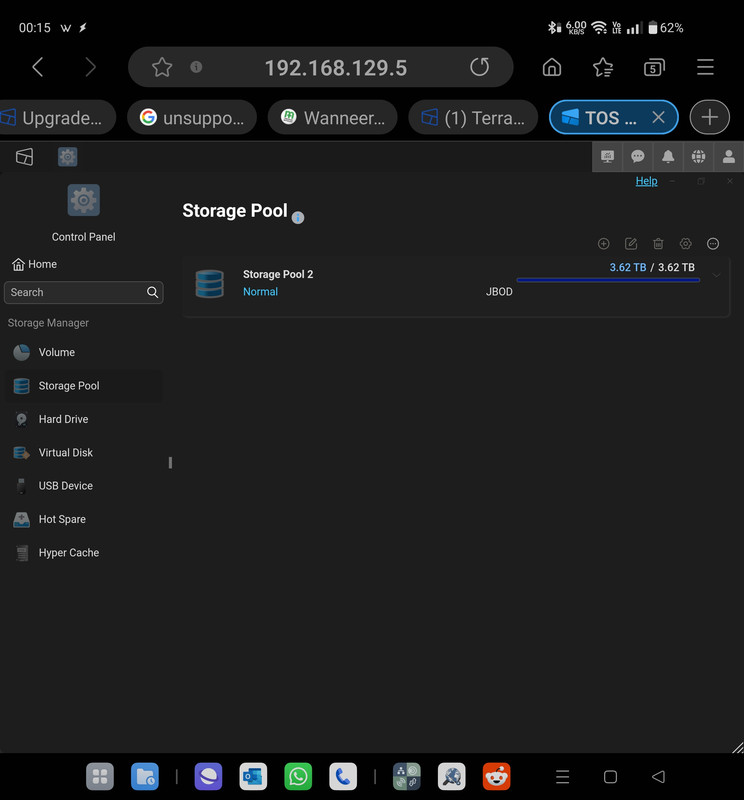Viewport: 744px width, 800px height.
Task: Open Hyper Cache section
Action: click(84, 553)
